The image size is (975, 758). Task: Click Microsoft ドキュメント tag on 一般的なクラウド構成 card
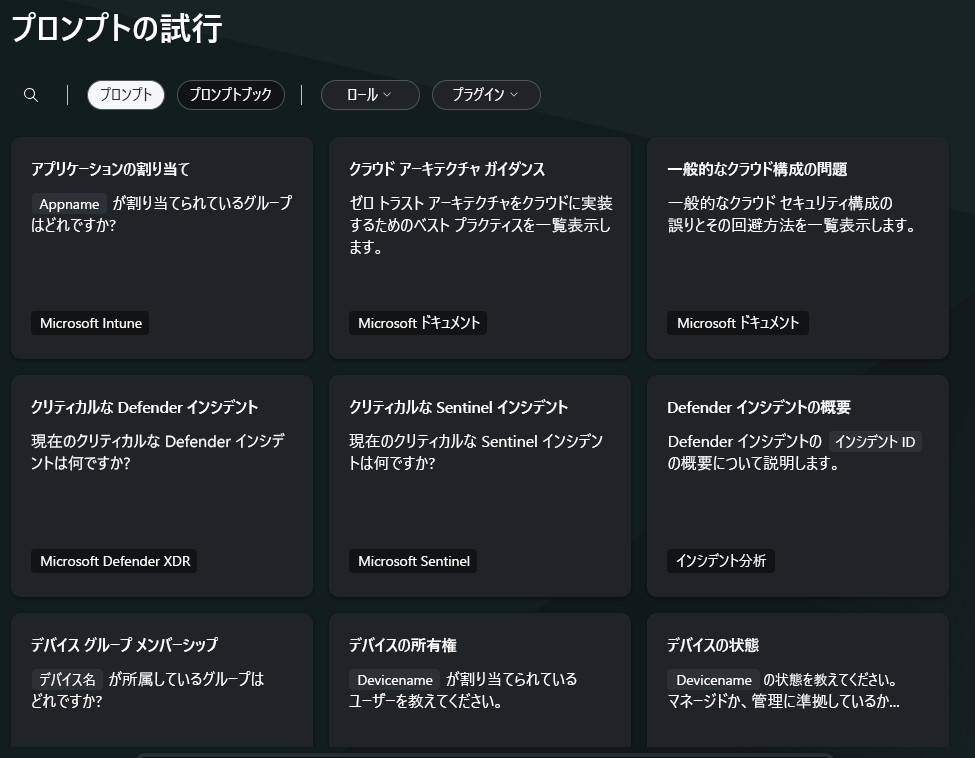click(737, 323)
